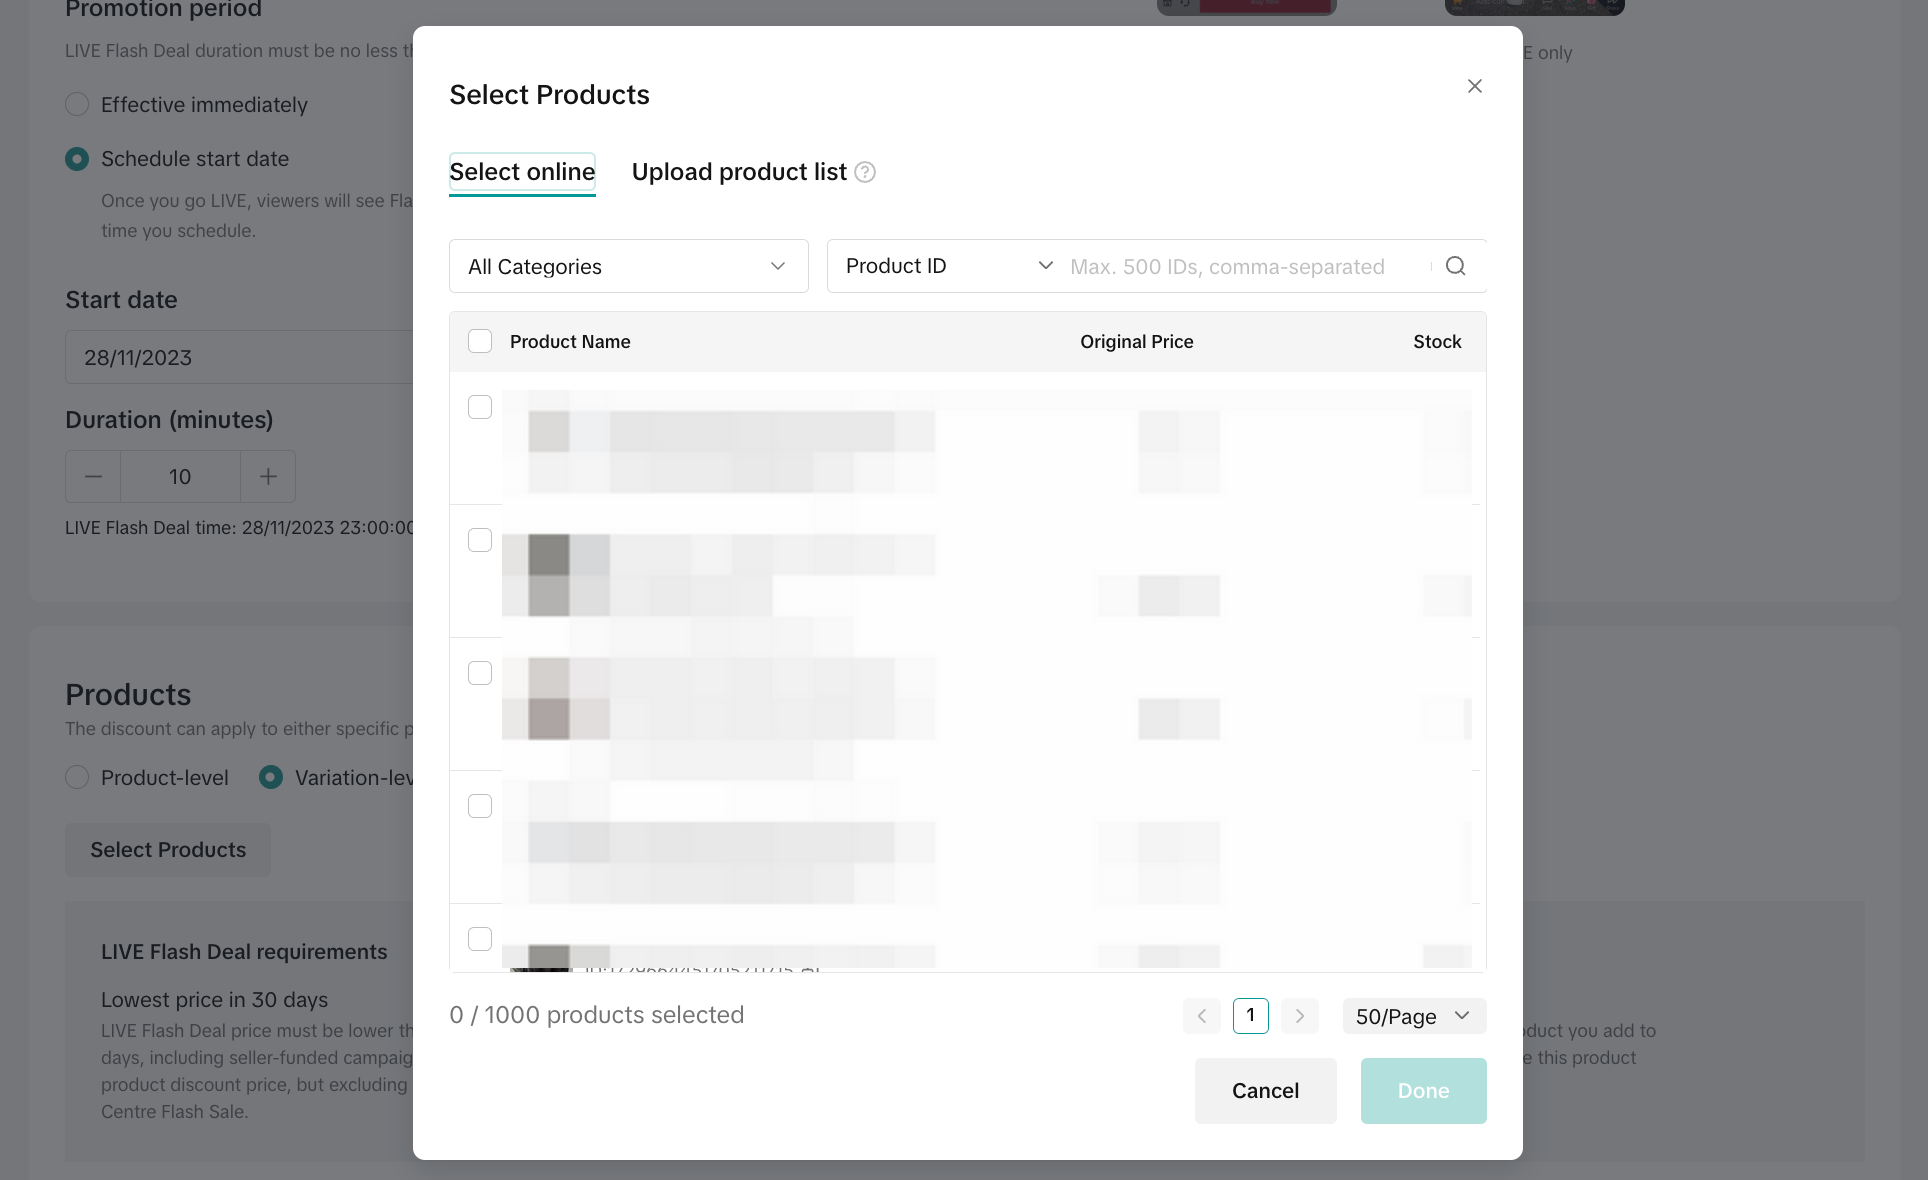The image size is (1928, 1180).
Task: Decrease duration with the minus button
Action: [x=93, y=477]
